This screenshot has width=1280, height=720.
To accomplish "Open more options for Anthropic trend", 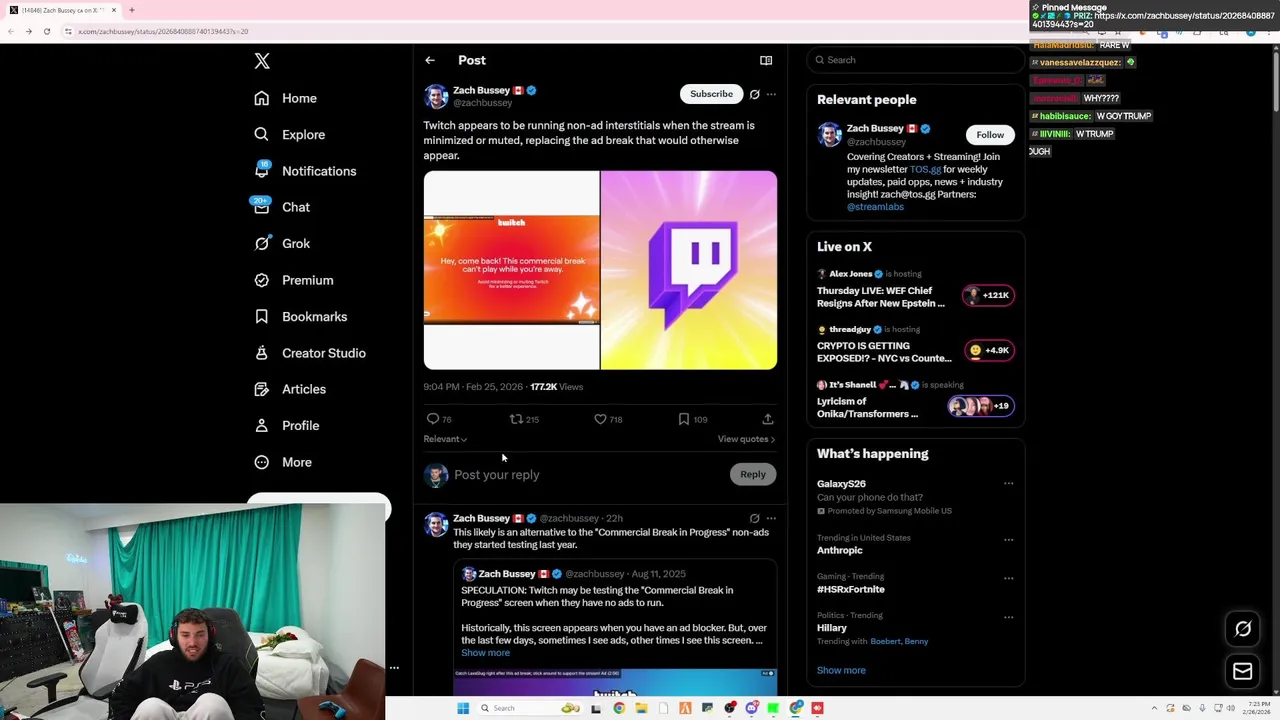I will pos(1008,540).
